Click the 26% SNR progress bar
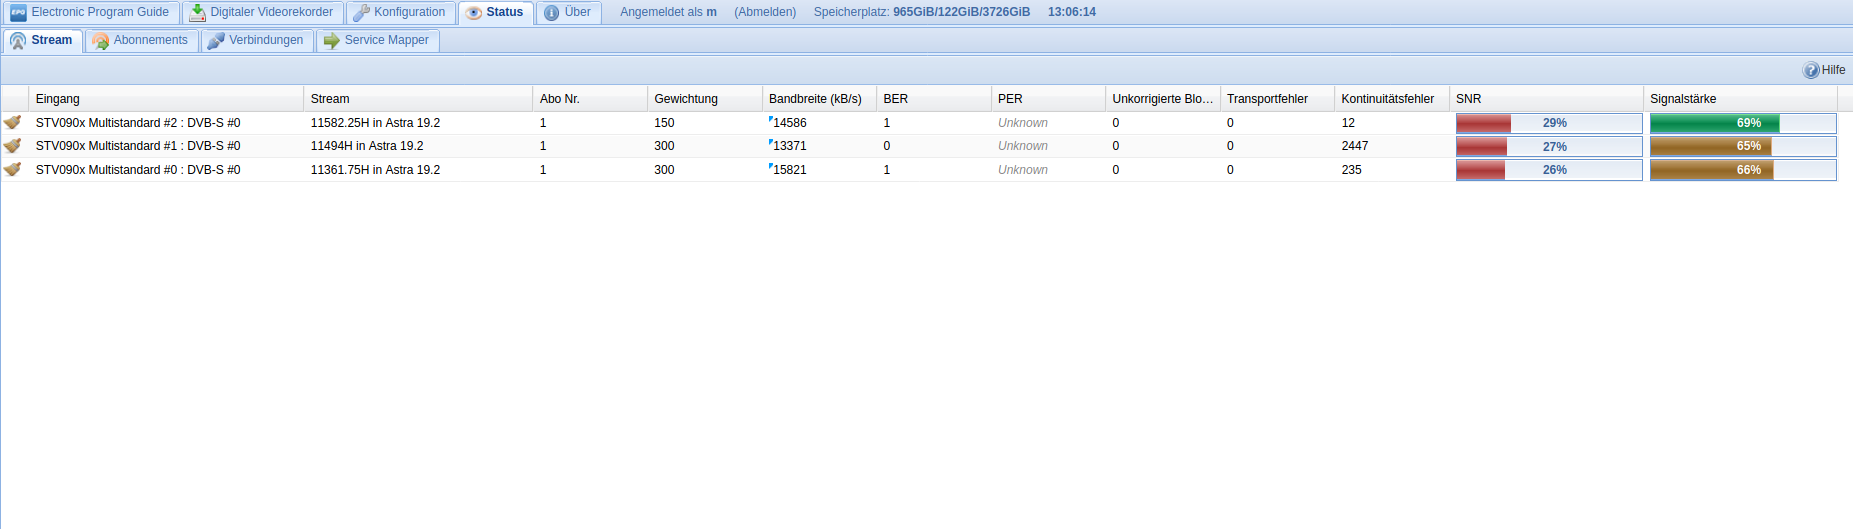Screen dimensions: 1853x529 (x=1549, y=170)
